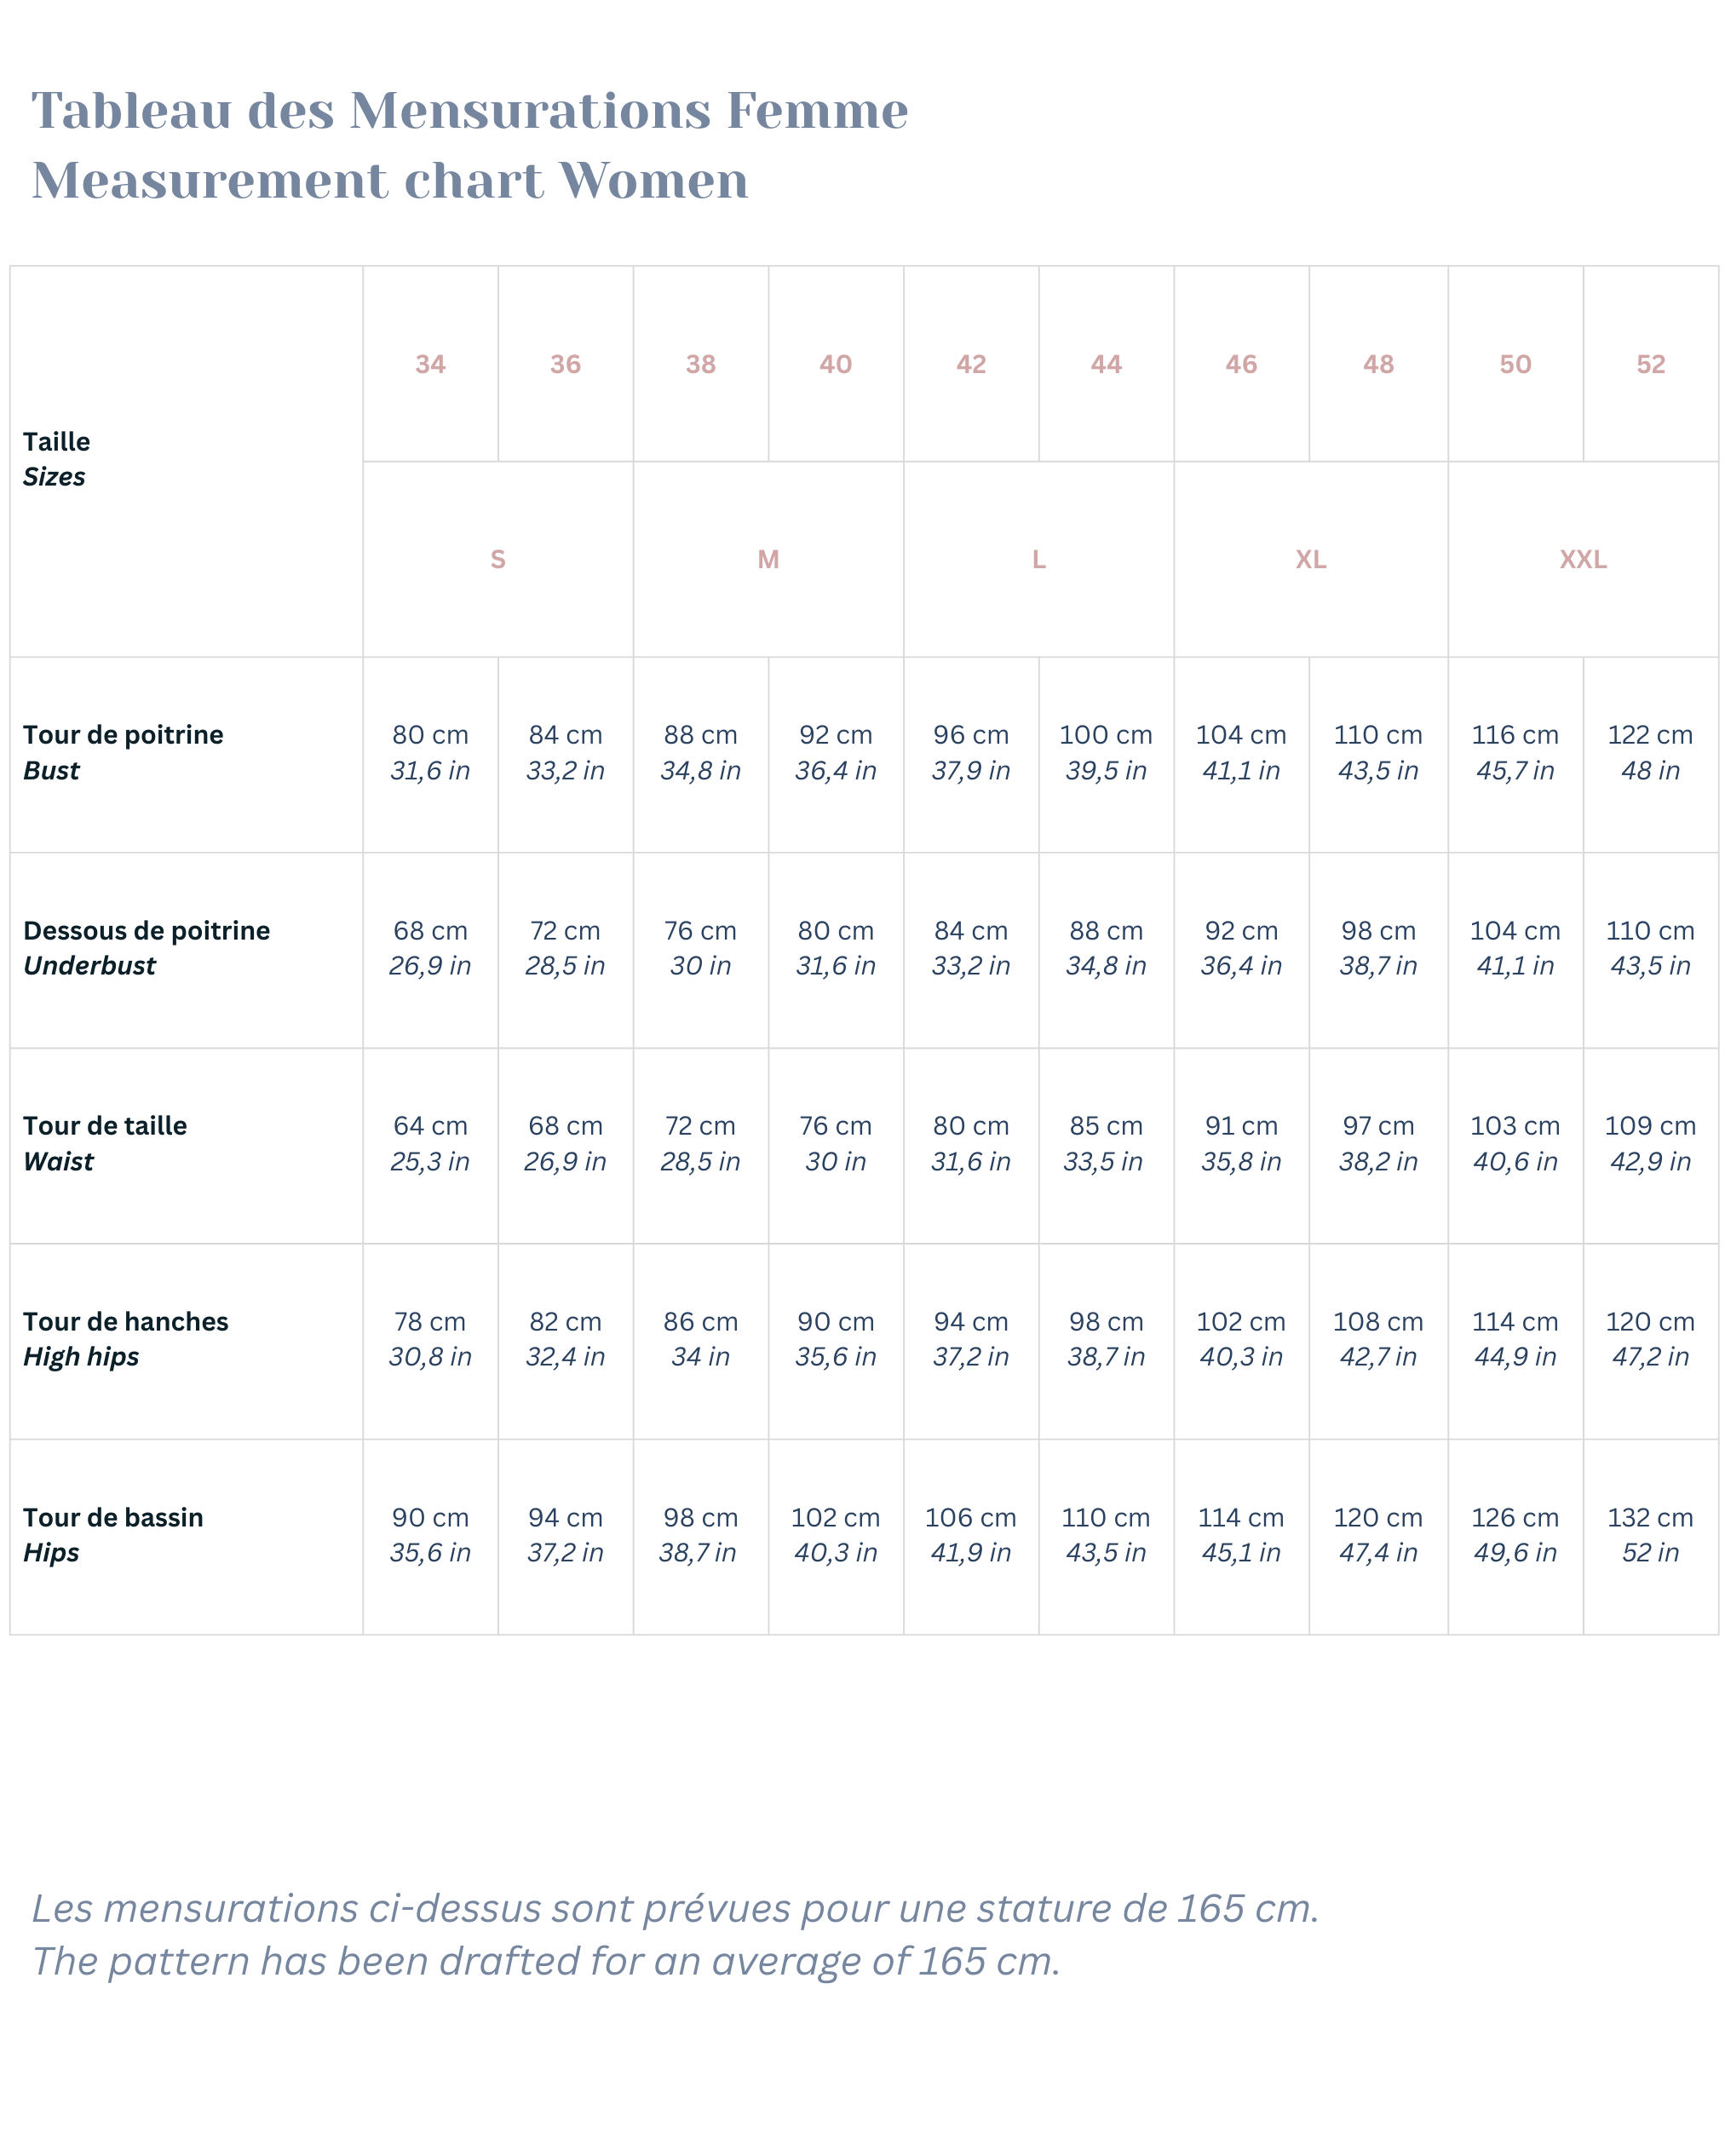Select the XXL size group header
The image size is (1725, 2156).
click(1582, 559)
